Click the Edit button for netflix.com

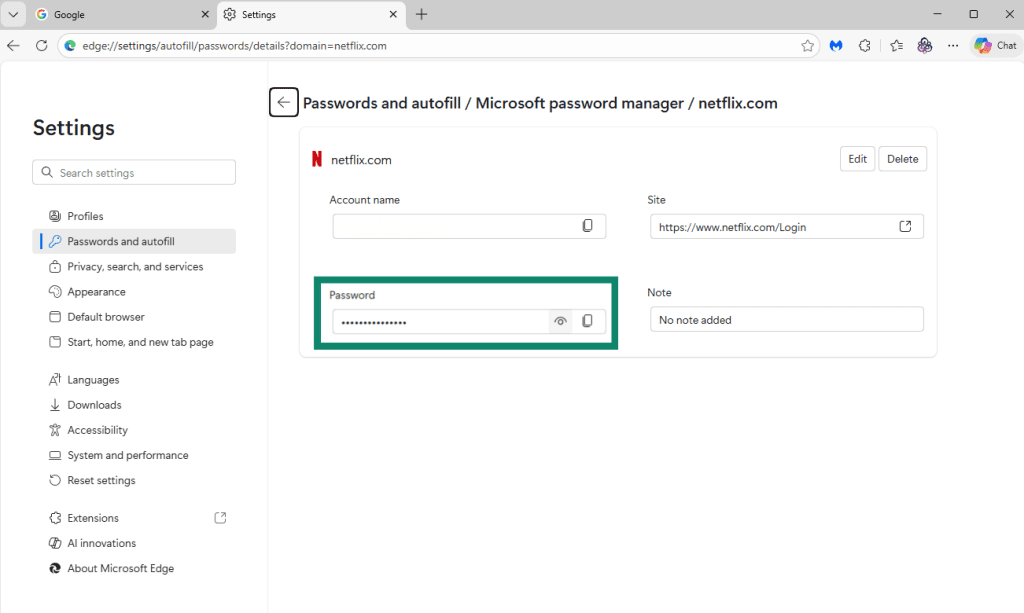(x=857, y=159)
